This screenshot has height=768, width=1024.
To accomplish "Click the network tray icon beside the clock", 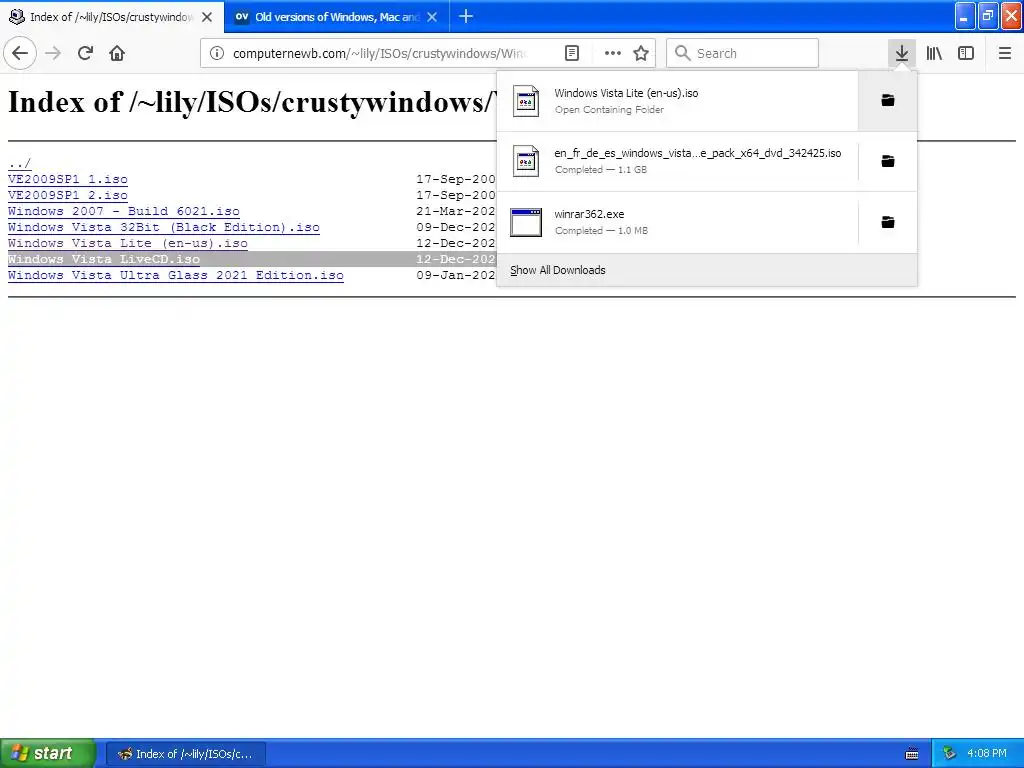I will (950, 754).
